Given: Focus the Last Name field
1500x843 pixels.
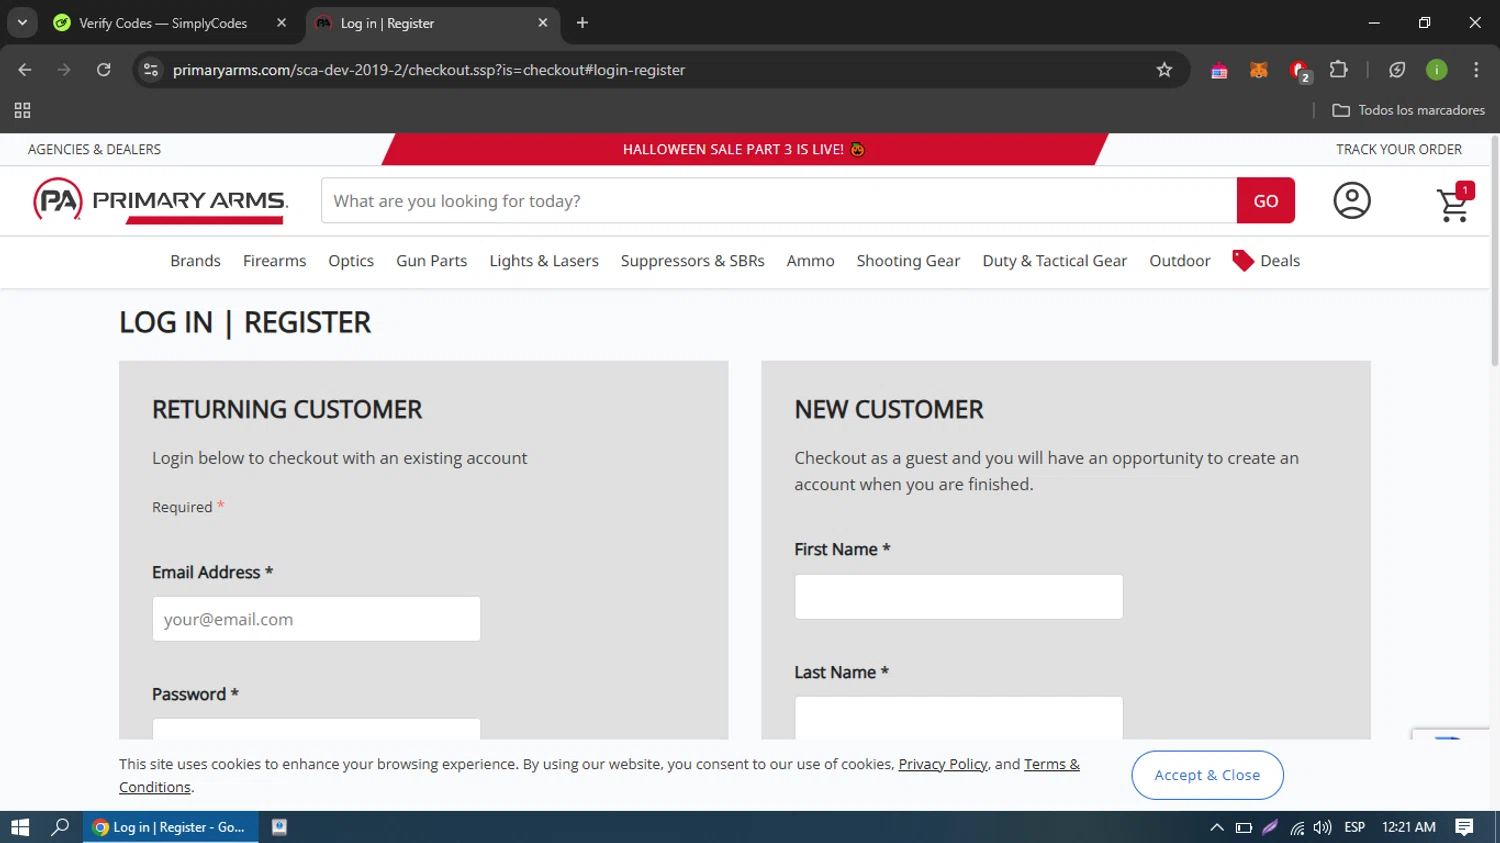Looking at the screenshot, I should [959, 717].
